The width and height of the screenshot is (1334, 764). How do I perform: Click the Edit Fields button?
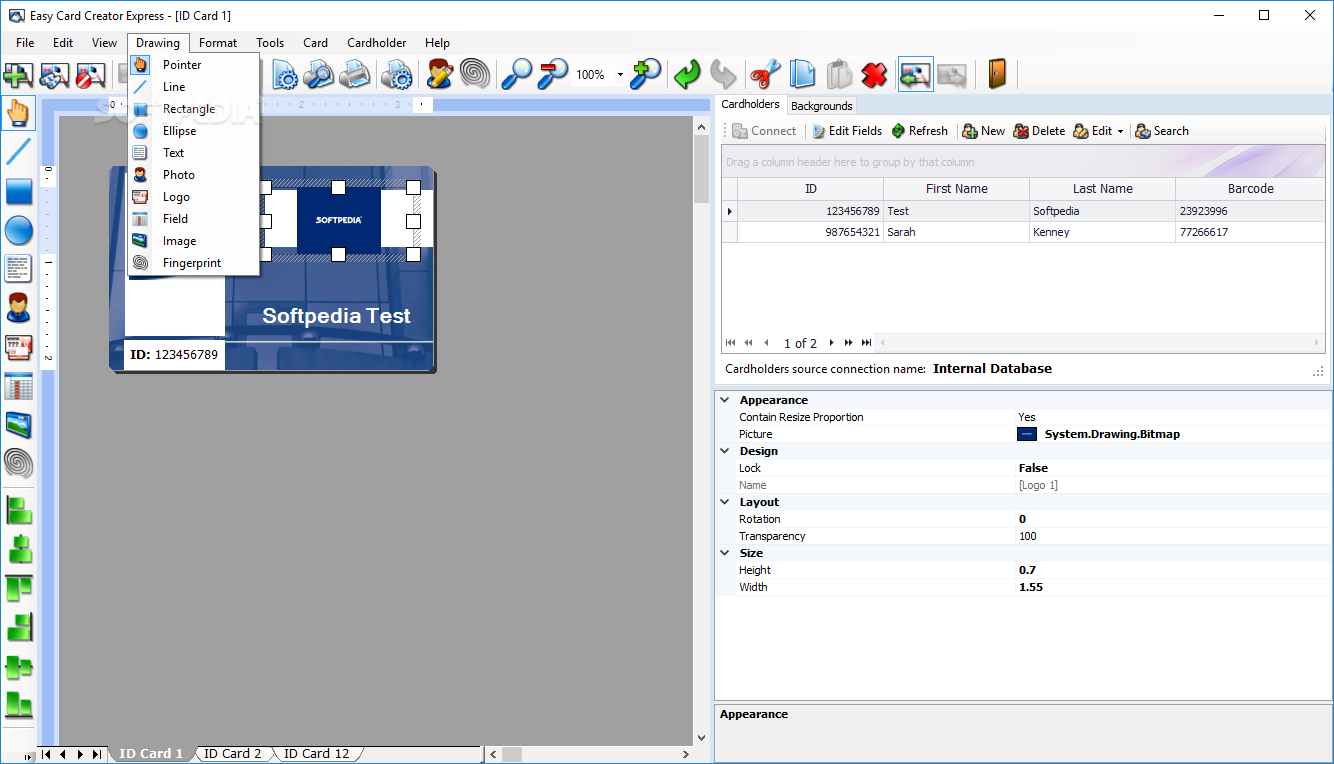click(x=846, y=131)
